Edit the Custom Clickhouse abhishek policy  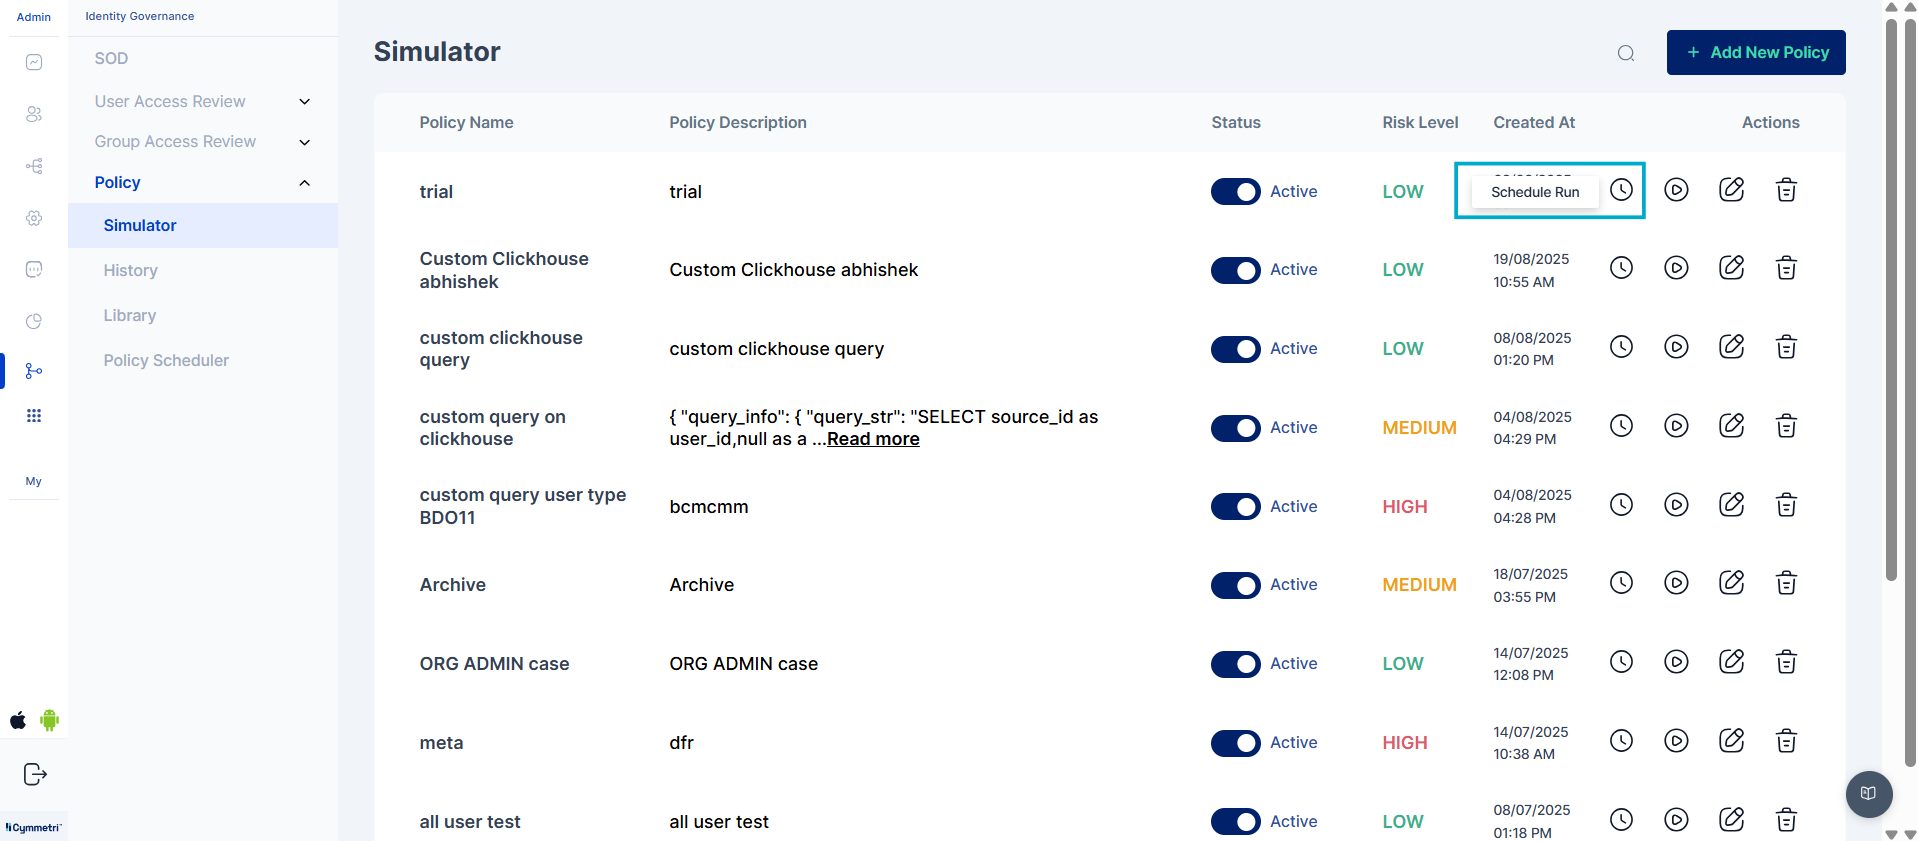tap(1731, 268)
